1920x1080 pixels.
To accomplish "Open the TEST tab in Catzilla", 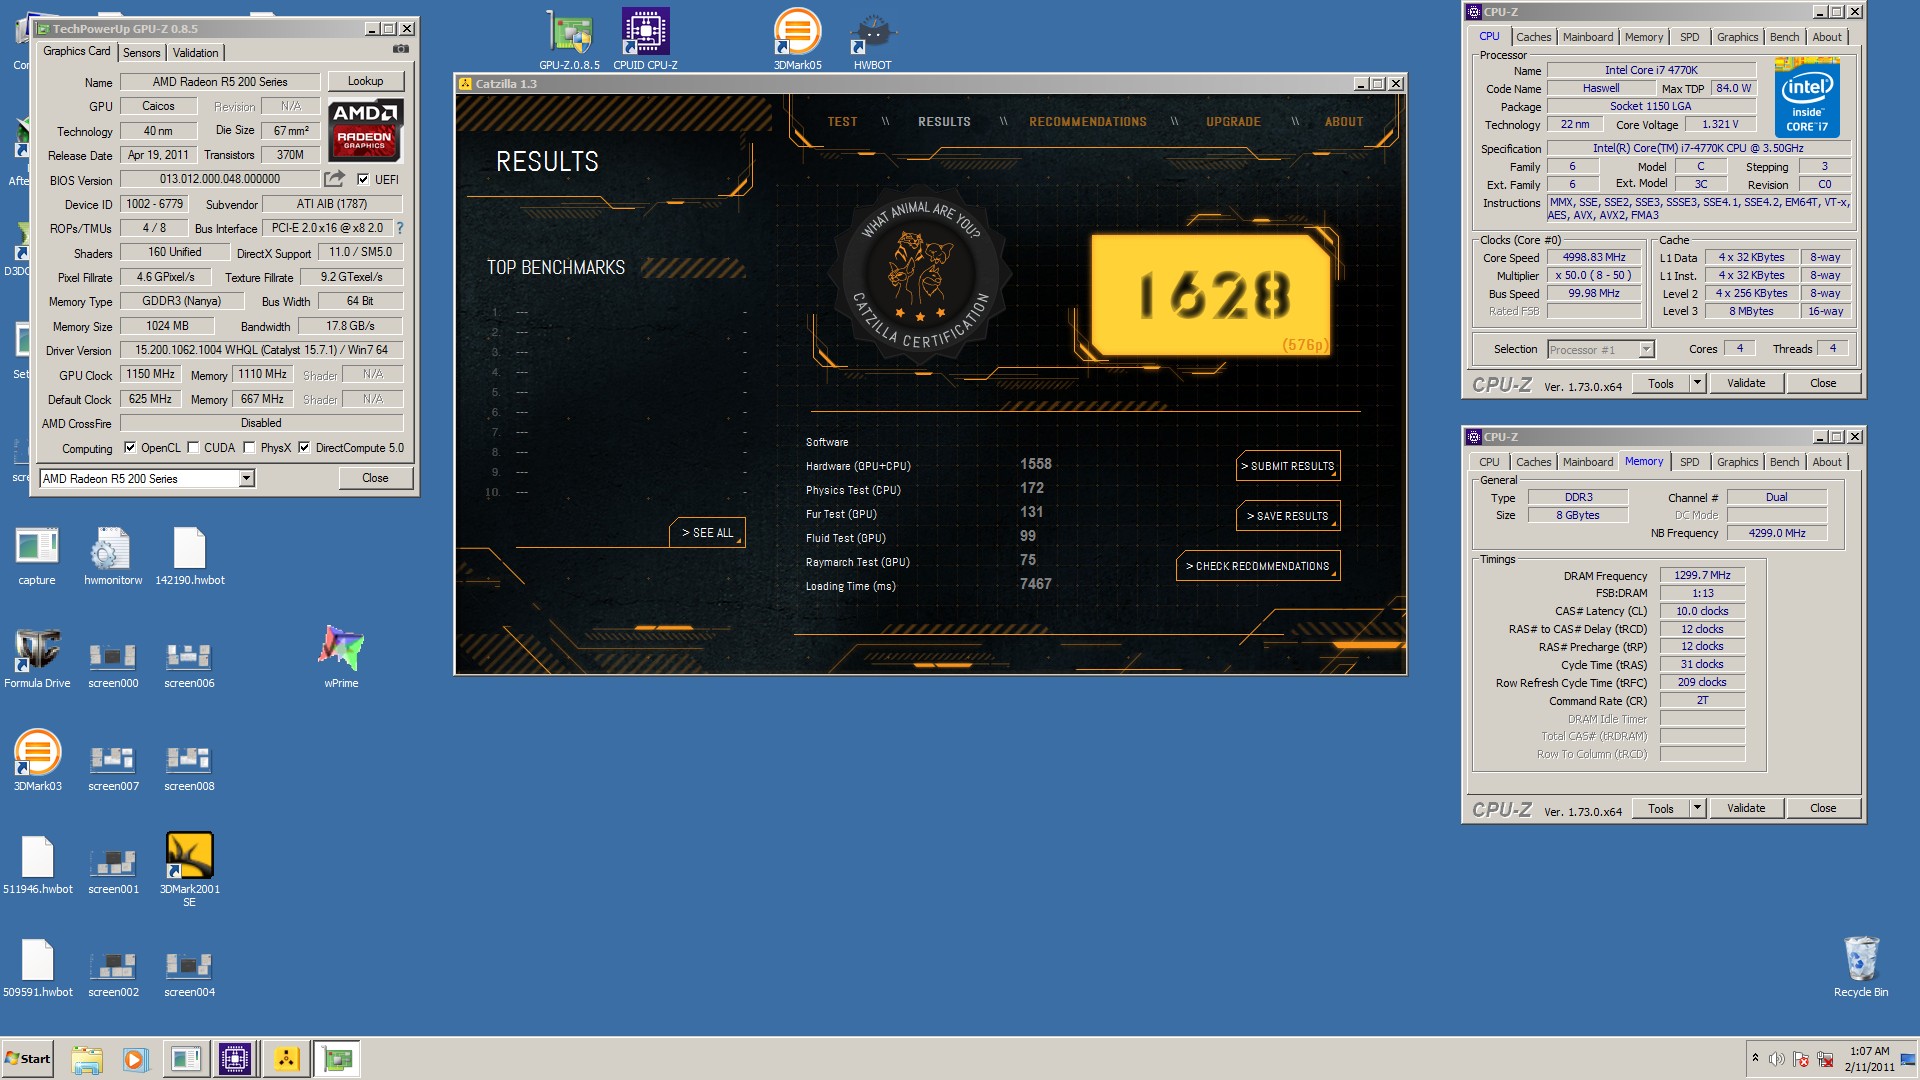I will [x=842, y=122].
